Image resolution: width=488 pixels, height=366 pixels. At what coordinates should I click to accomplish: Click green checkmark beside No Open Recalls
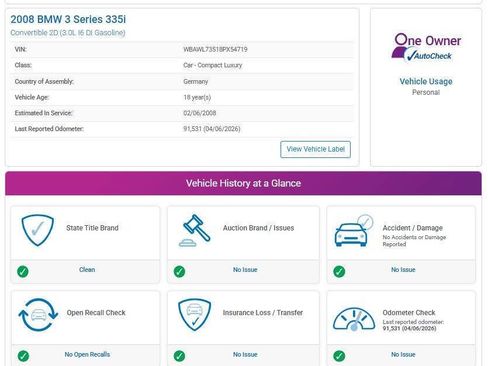click(x=23, y=356)
